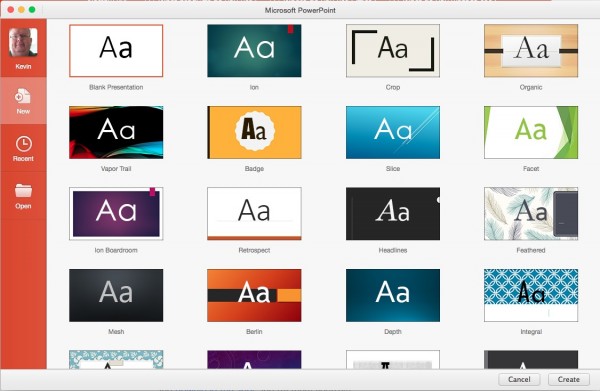
Task: Select the New document sidebar icon
Action: (x=23, y=96)
